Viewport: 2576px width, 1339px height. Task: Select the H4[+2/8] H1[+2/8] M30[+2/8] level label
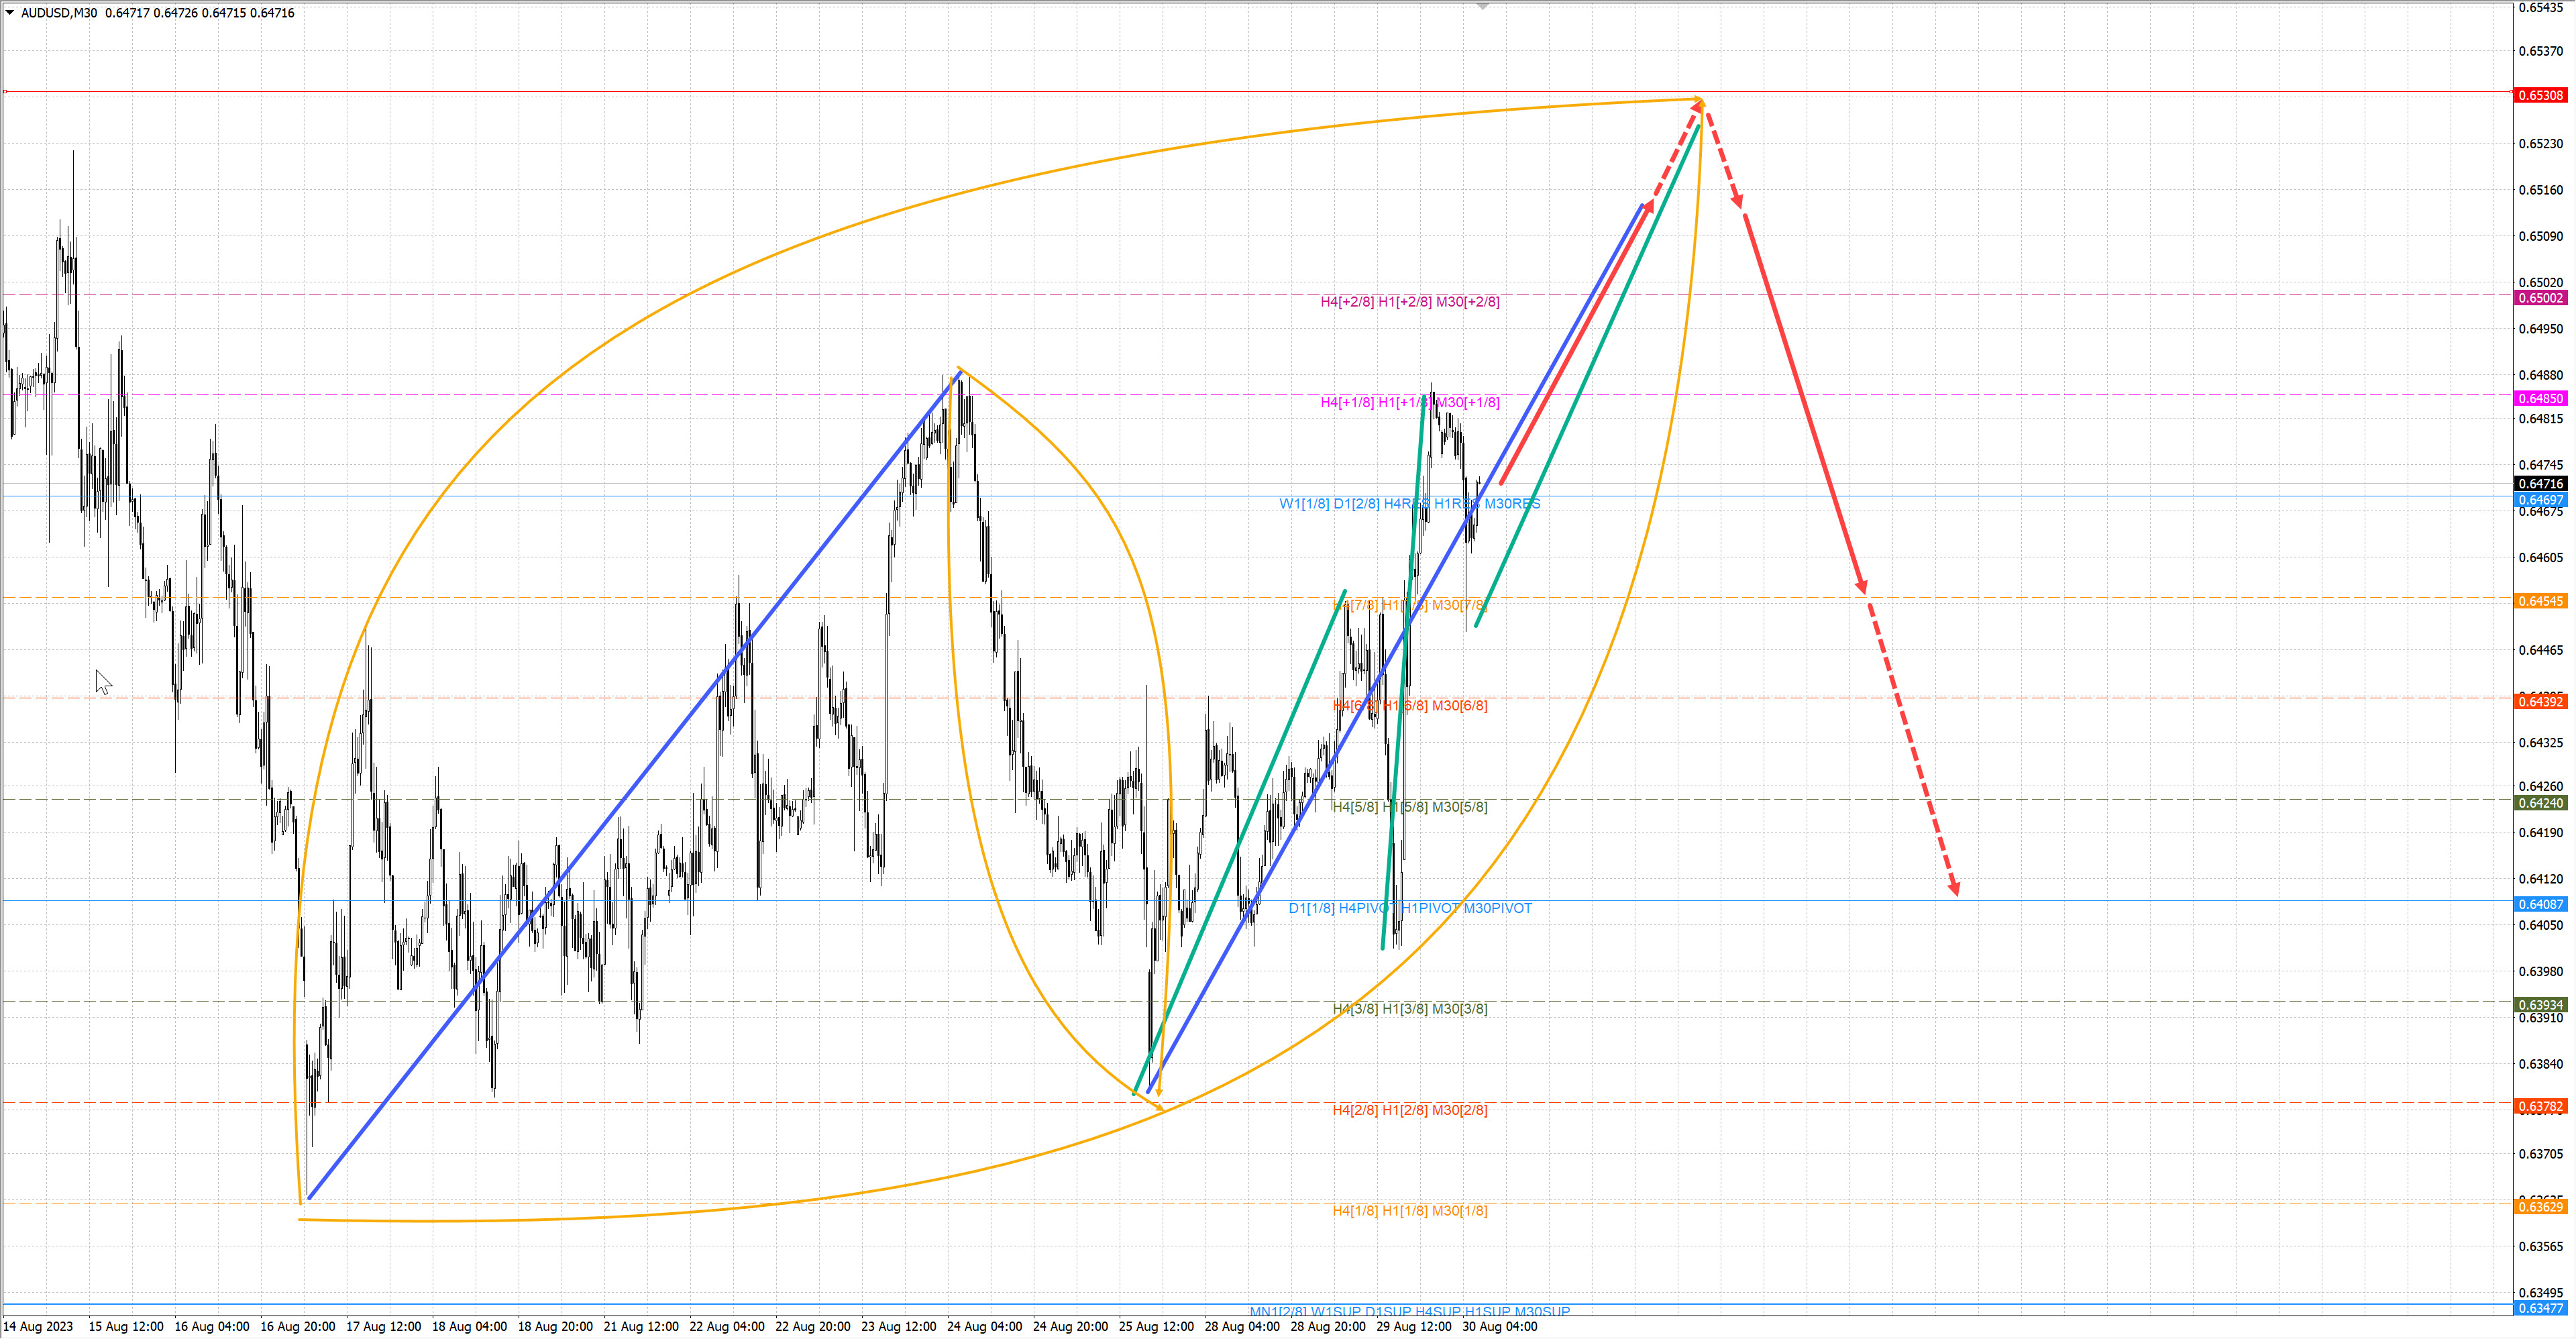coord(1409,302)
